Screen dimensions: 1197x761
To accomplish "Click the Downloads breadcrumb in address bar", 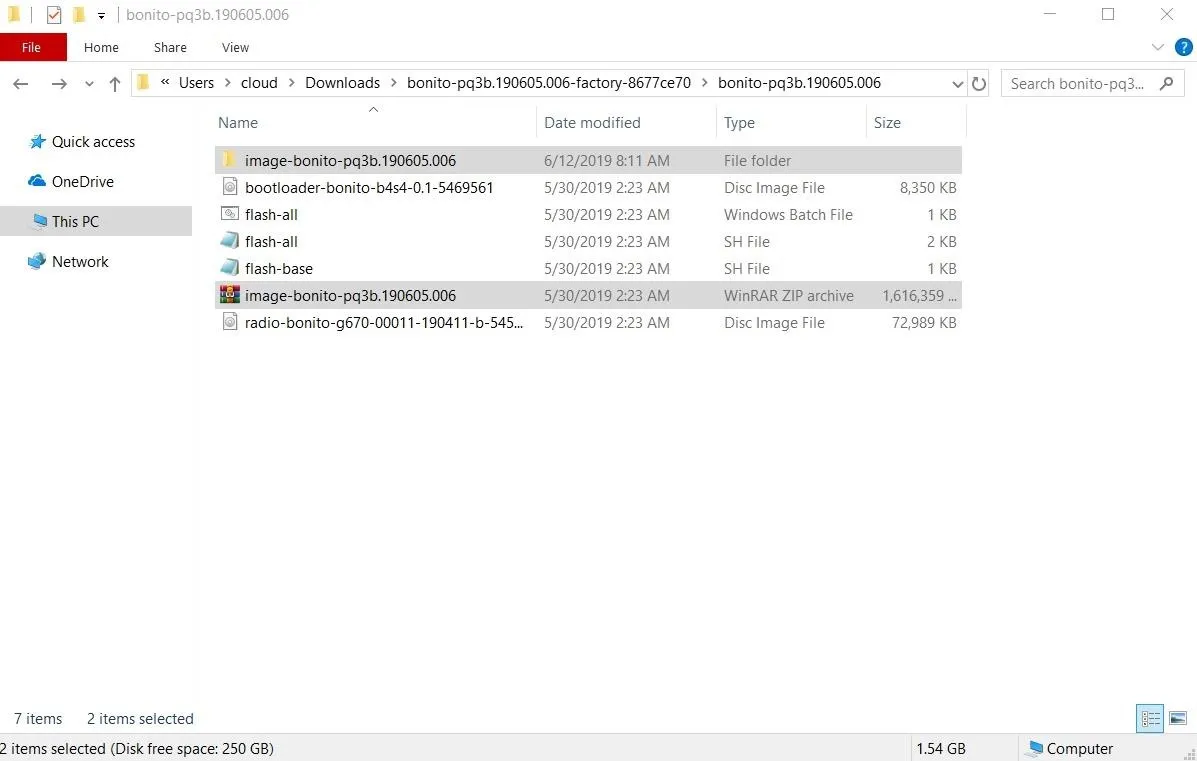I will click(x=342, y=82).
